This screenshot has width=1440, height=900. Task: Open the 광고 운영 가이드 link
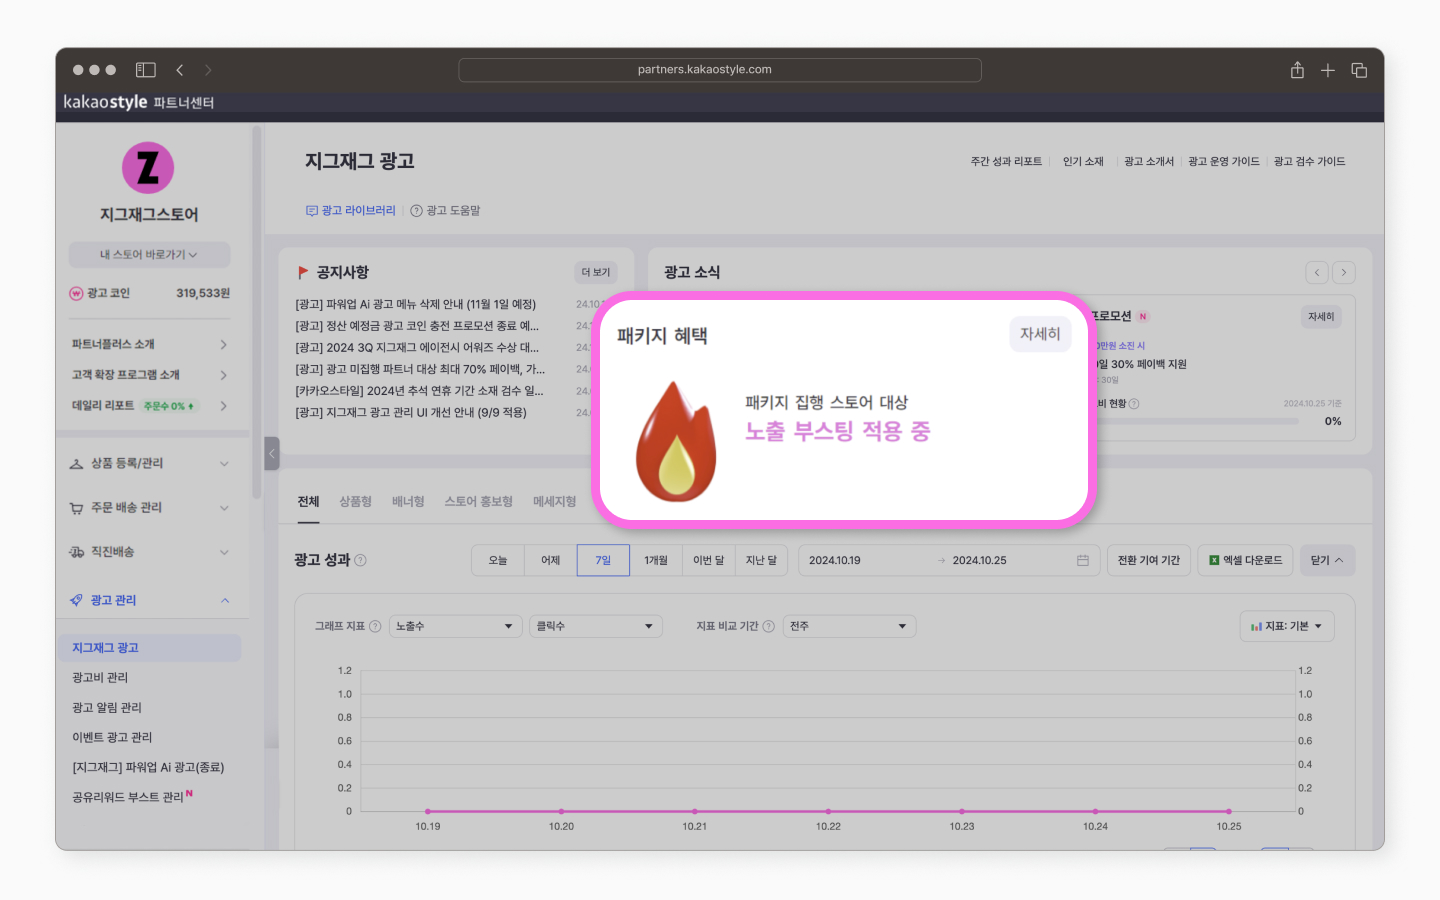[1224, 161]
